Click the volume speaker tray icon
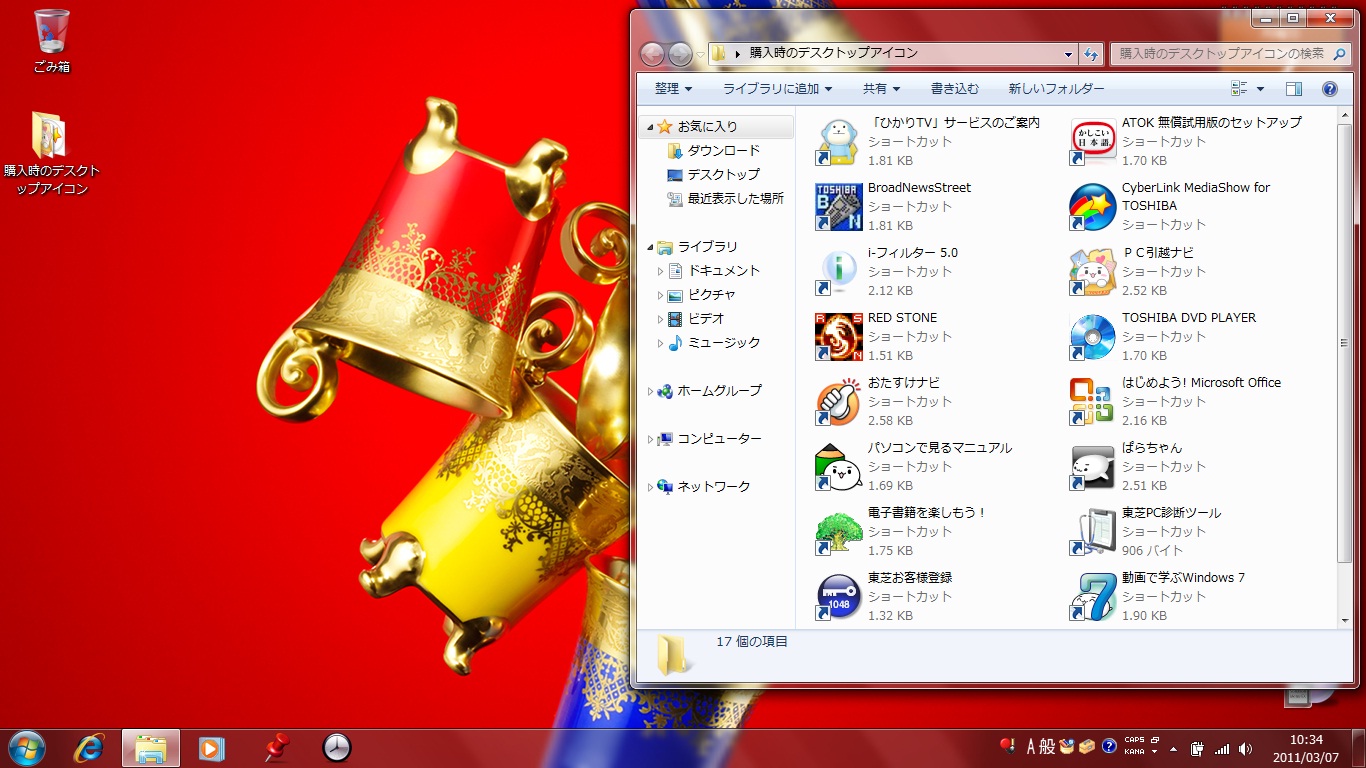This screenshot has height=768, width=1366. (x=1245, y=747)
